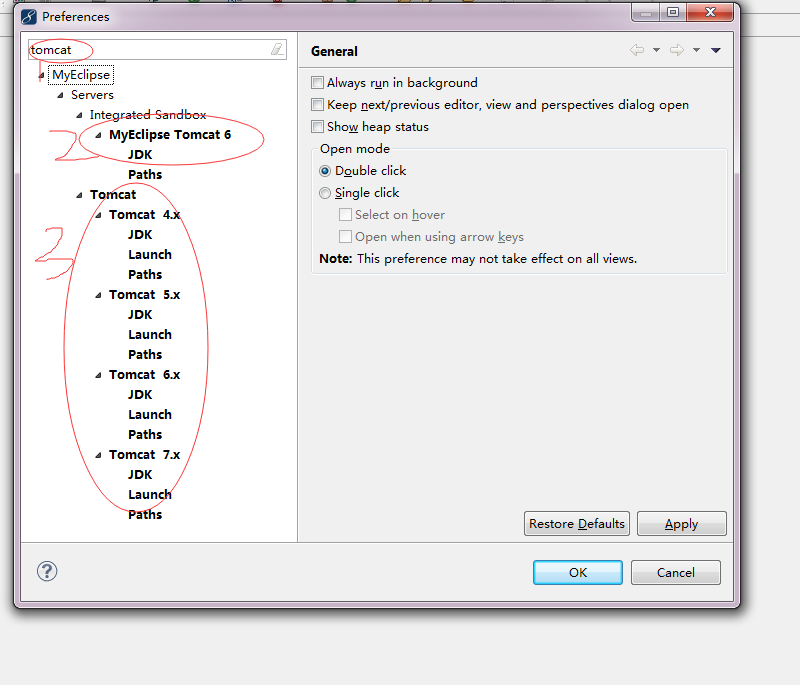Toggle Keep next/previous editor dialog open
The width and height of the screenshot is (800, 685).
pos(317,105)
